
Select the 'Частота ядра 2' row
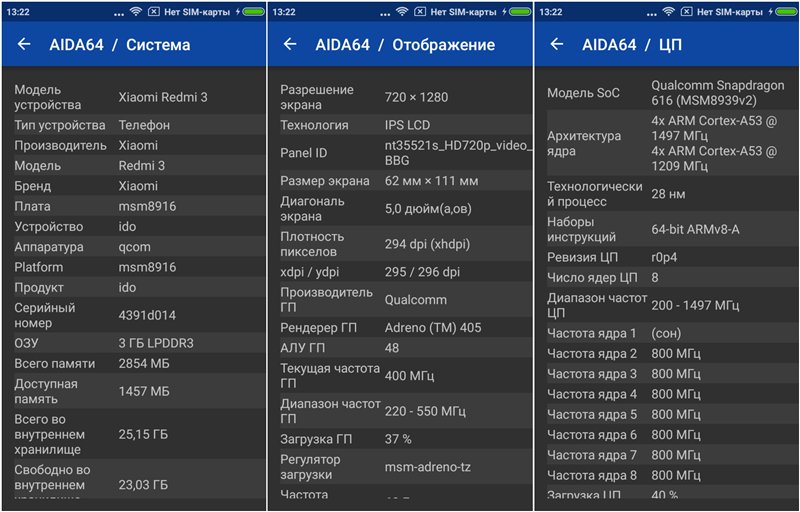tap(671, 353)
